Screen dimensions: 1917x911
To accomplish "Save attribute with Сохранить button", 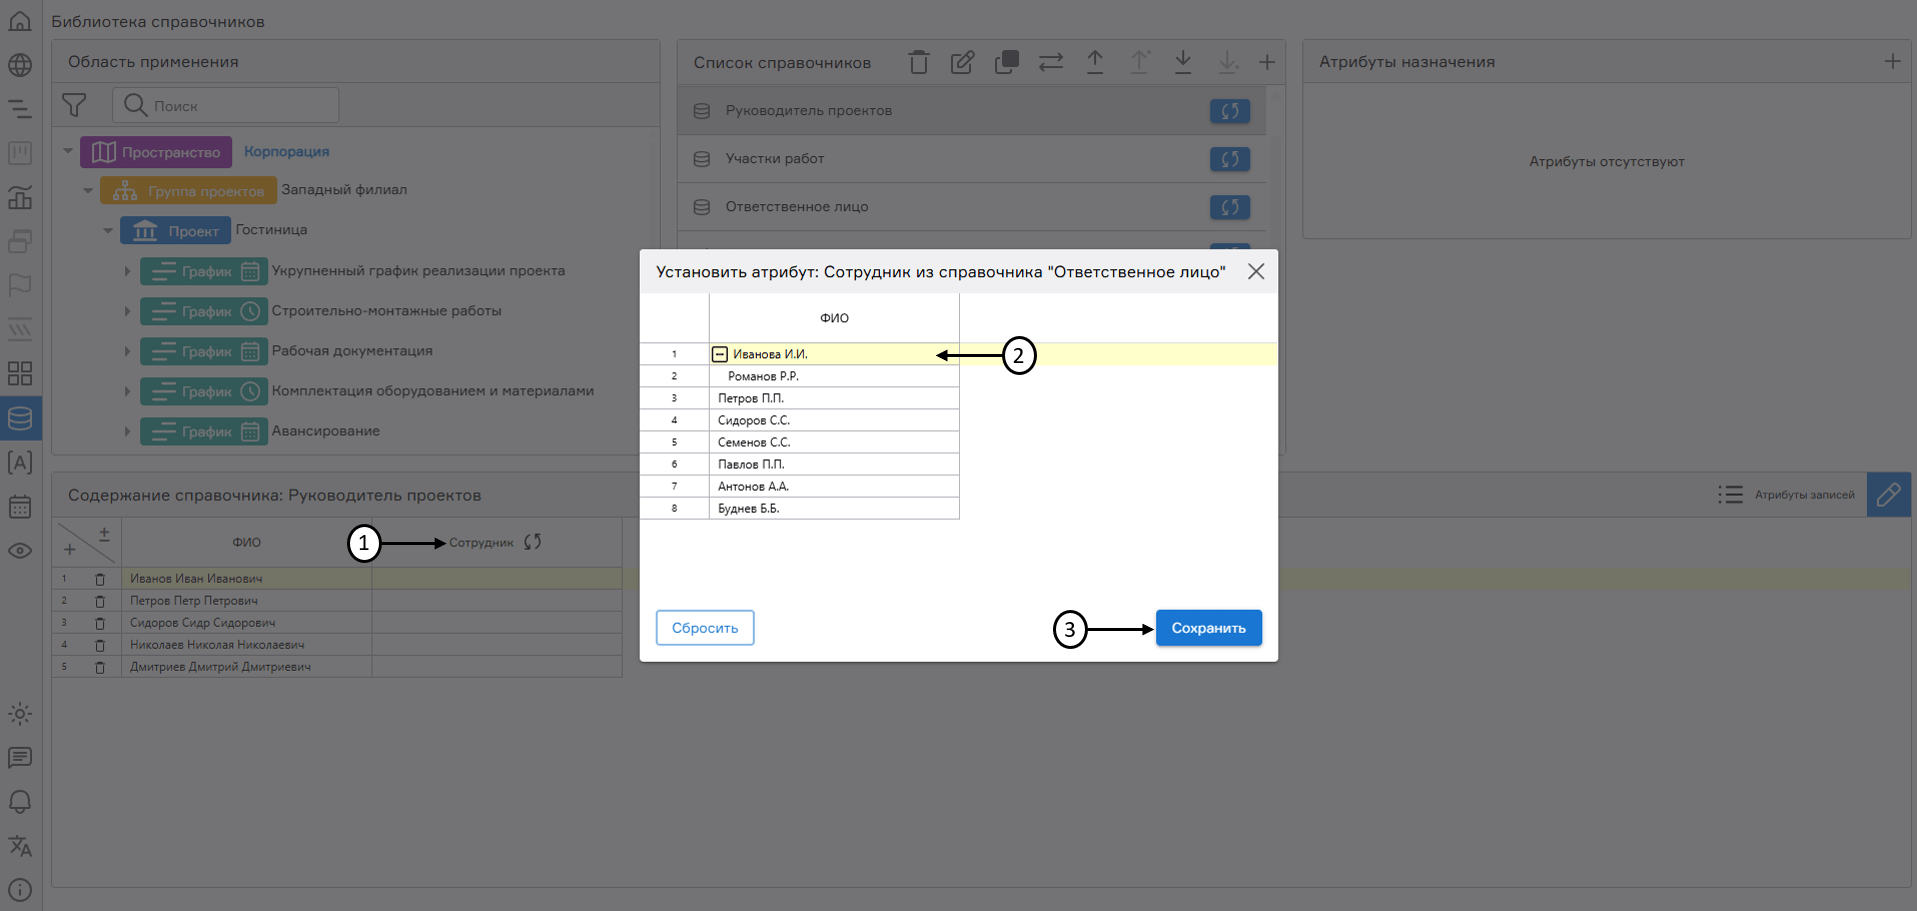I will click(1208, 627).
